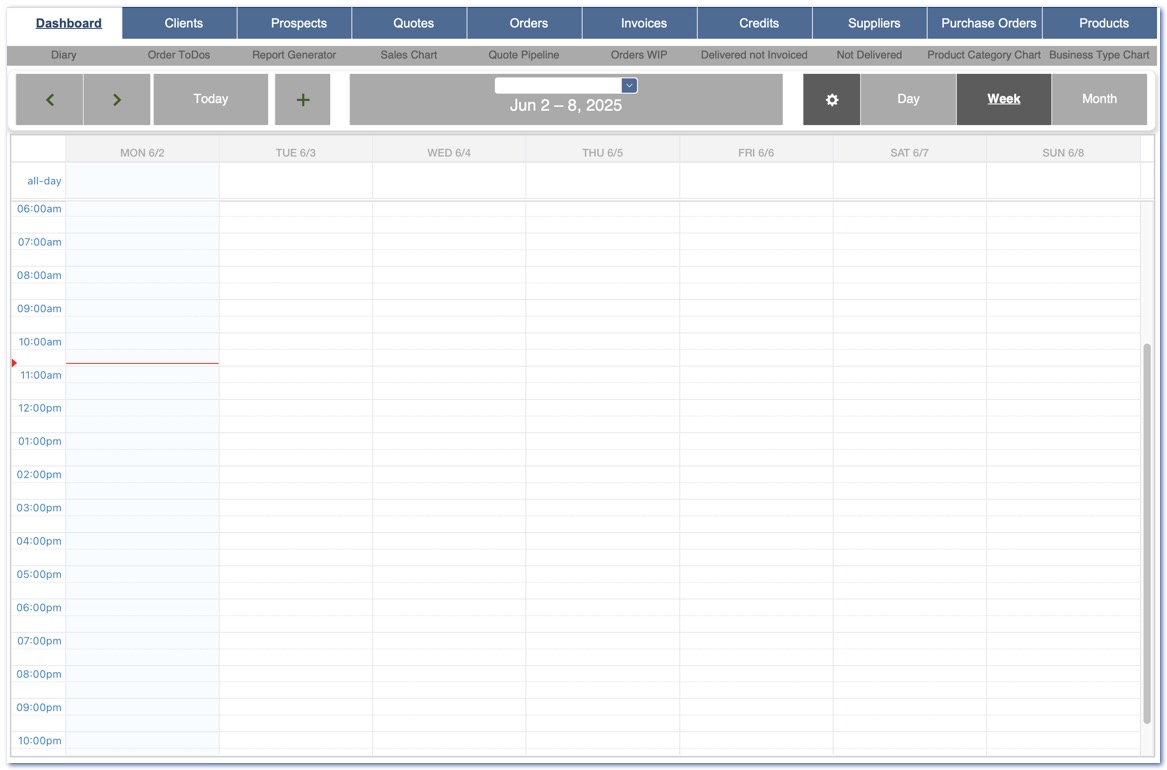Viewport: 1167px width, 770px height.
Task: Open calendar settings gear icon
Action: point(831,99)
